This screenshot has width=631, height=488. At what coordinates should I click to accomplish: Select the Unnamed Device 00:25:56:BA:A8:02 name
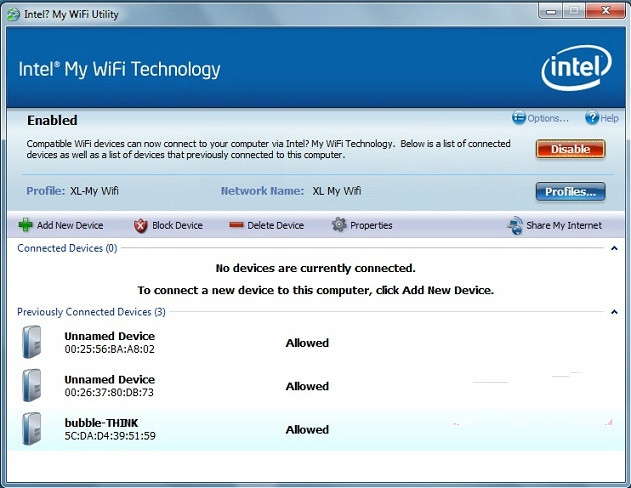click(109, 336)
